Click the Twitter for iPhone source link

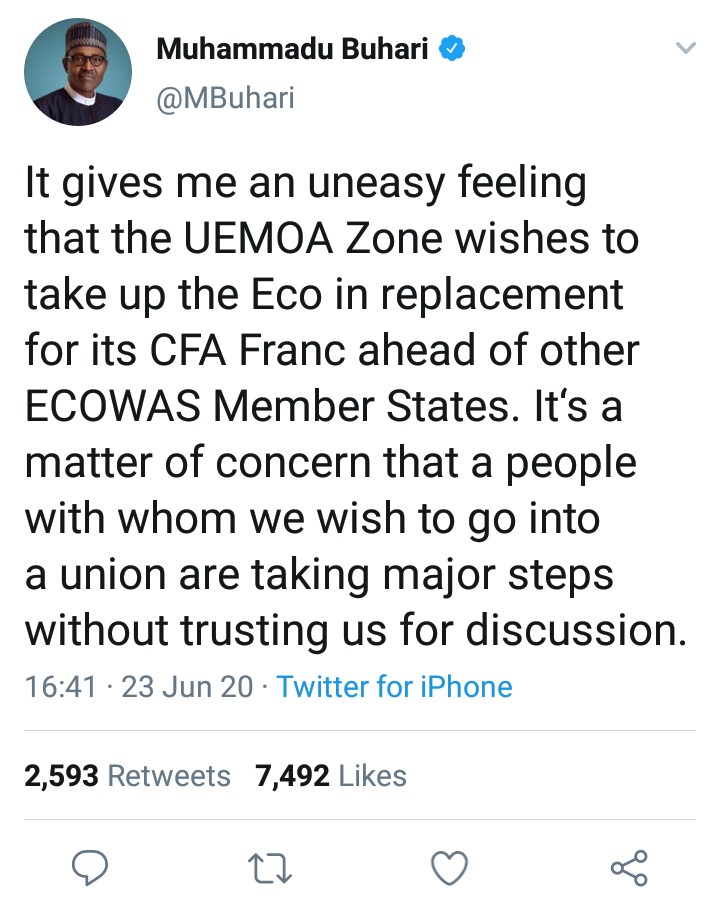[x=394, y=687]
